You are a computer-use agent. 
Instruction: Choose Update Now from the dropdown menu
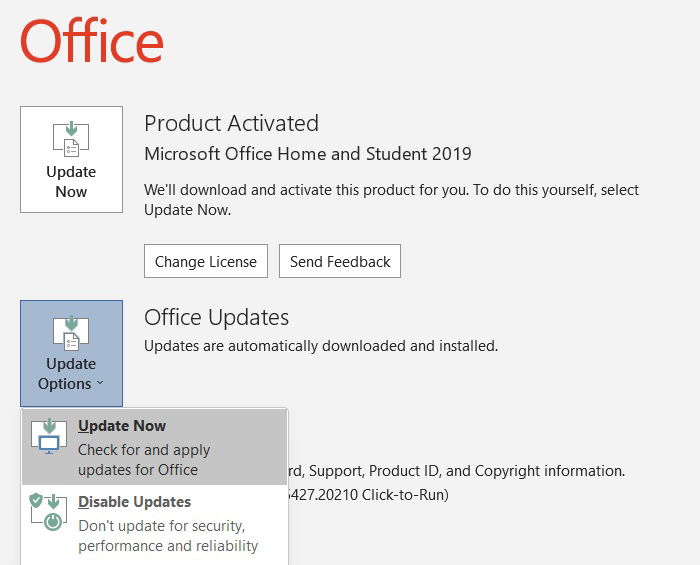(122, 426)
